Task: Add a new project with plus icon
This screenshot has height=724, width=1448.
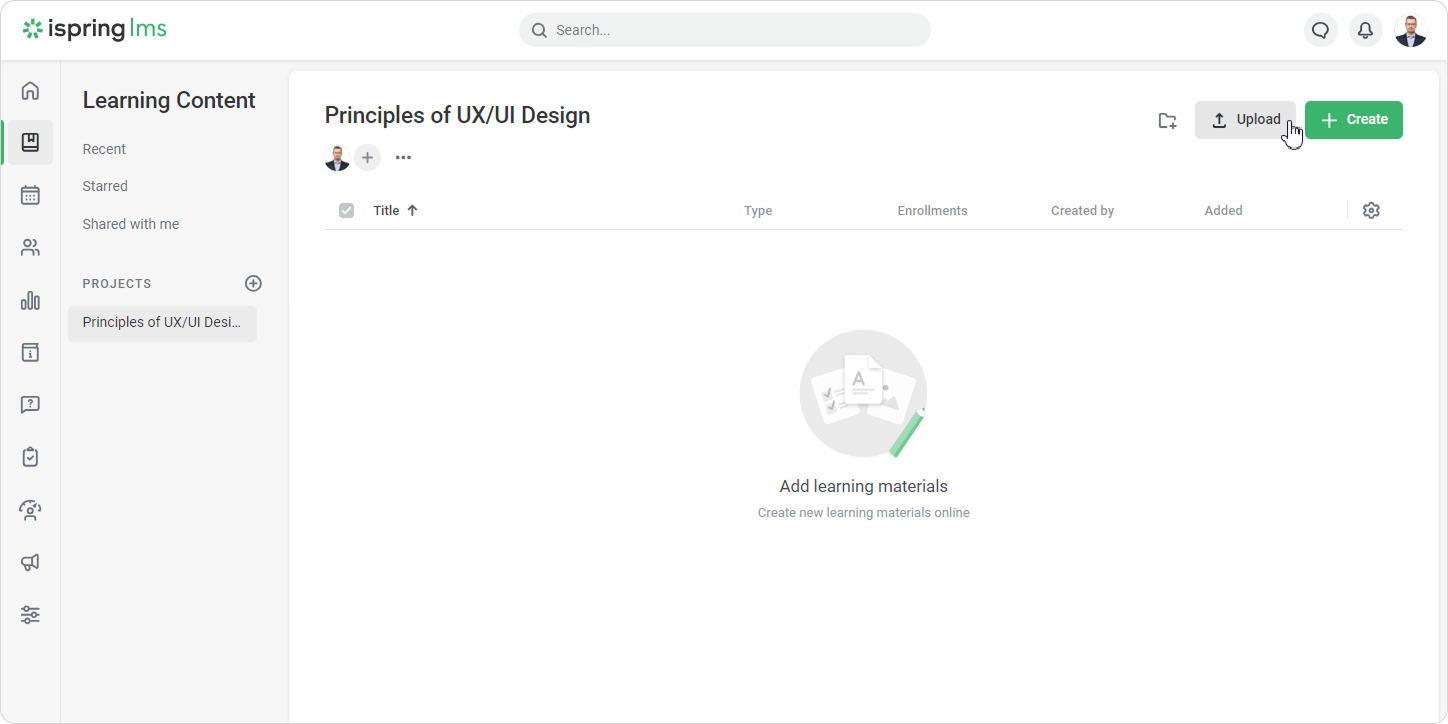Action: [x=253, y=284]
